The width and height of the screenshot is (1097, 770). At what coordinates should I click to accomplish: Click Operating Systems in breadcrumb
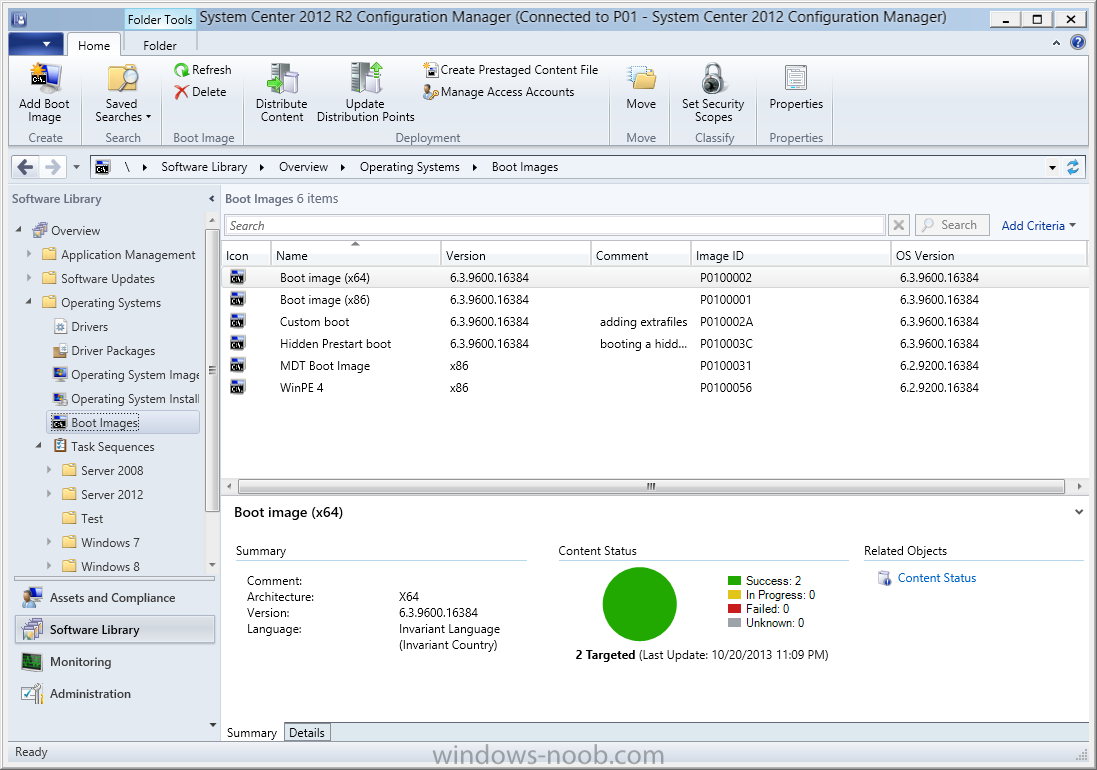(409, 167)
